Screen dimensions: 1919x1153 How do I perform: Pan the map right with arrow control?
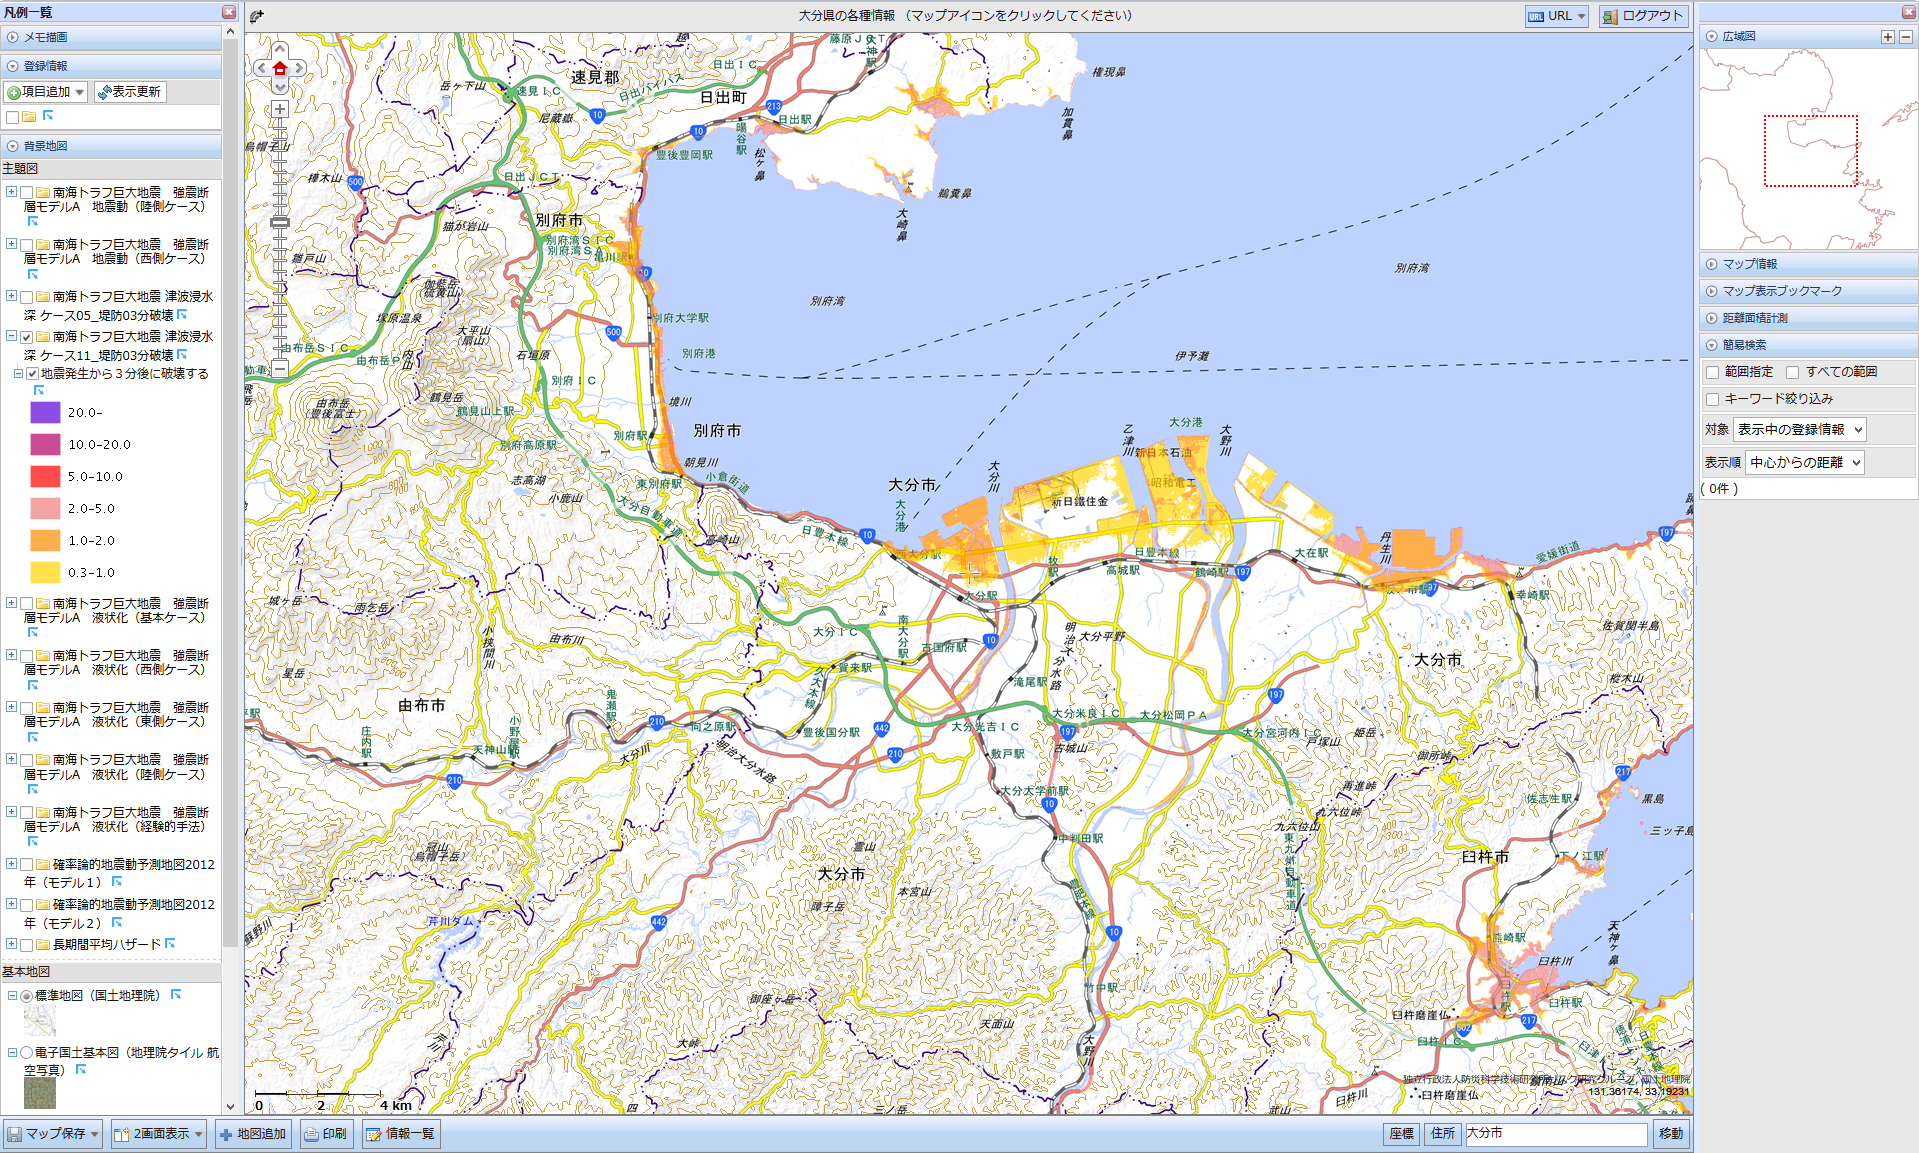click(x=299, y=69)
